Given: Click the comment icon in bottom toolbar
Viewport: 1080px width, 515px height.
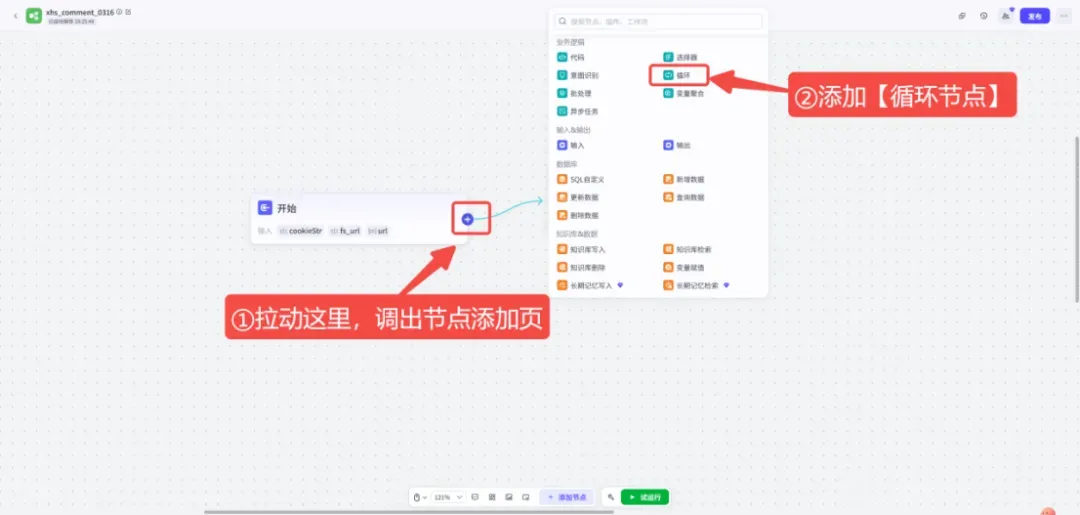Looking at the screenshot, I should (475, 496).
